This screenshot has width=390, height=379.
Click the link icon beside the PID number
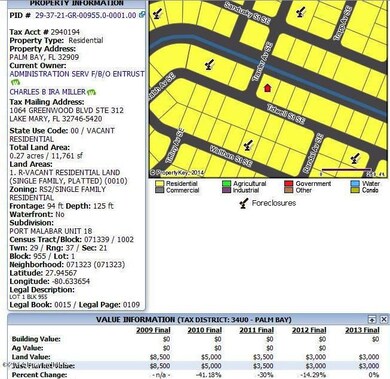142,15
